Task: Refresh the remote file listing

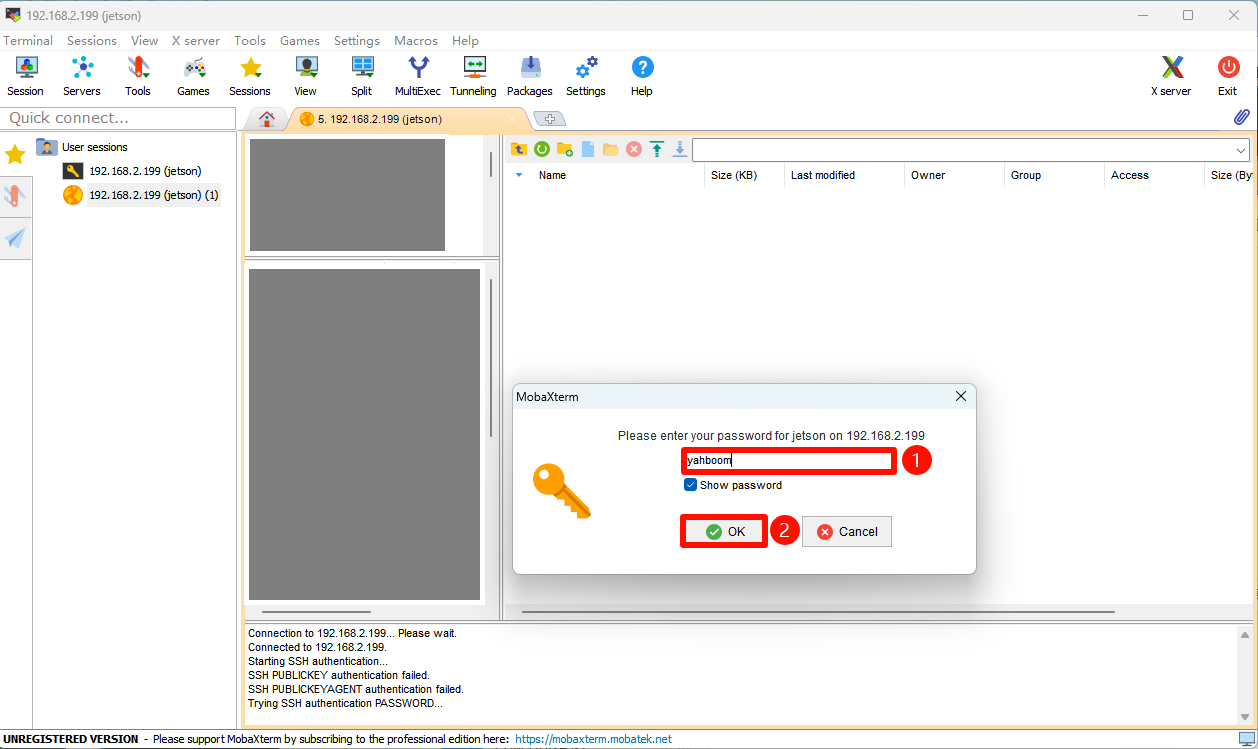Action: tap(541, 148)
